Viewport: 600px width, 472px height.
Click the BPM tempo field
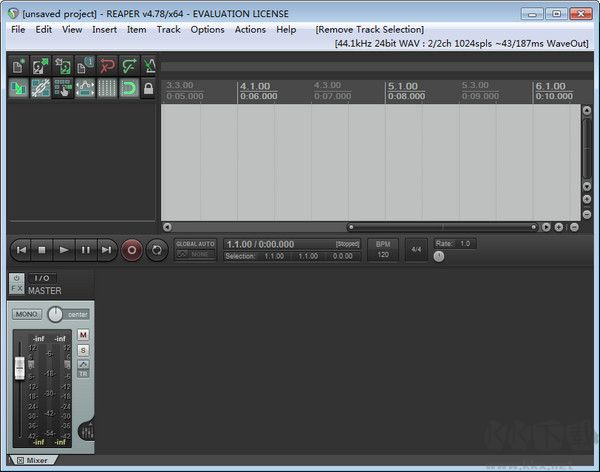coord(382,249)
